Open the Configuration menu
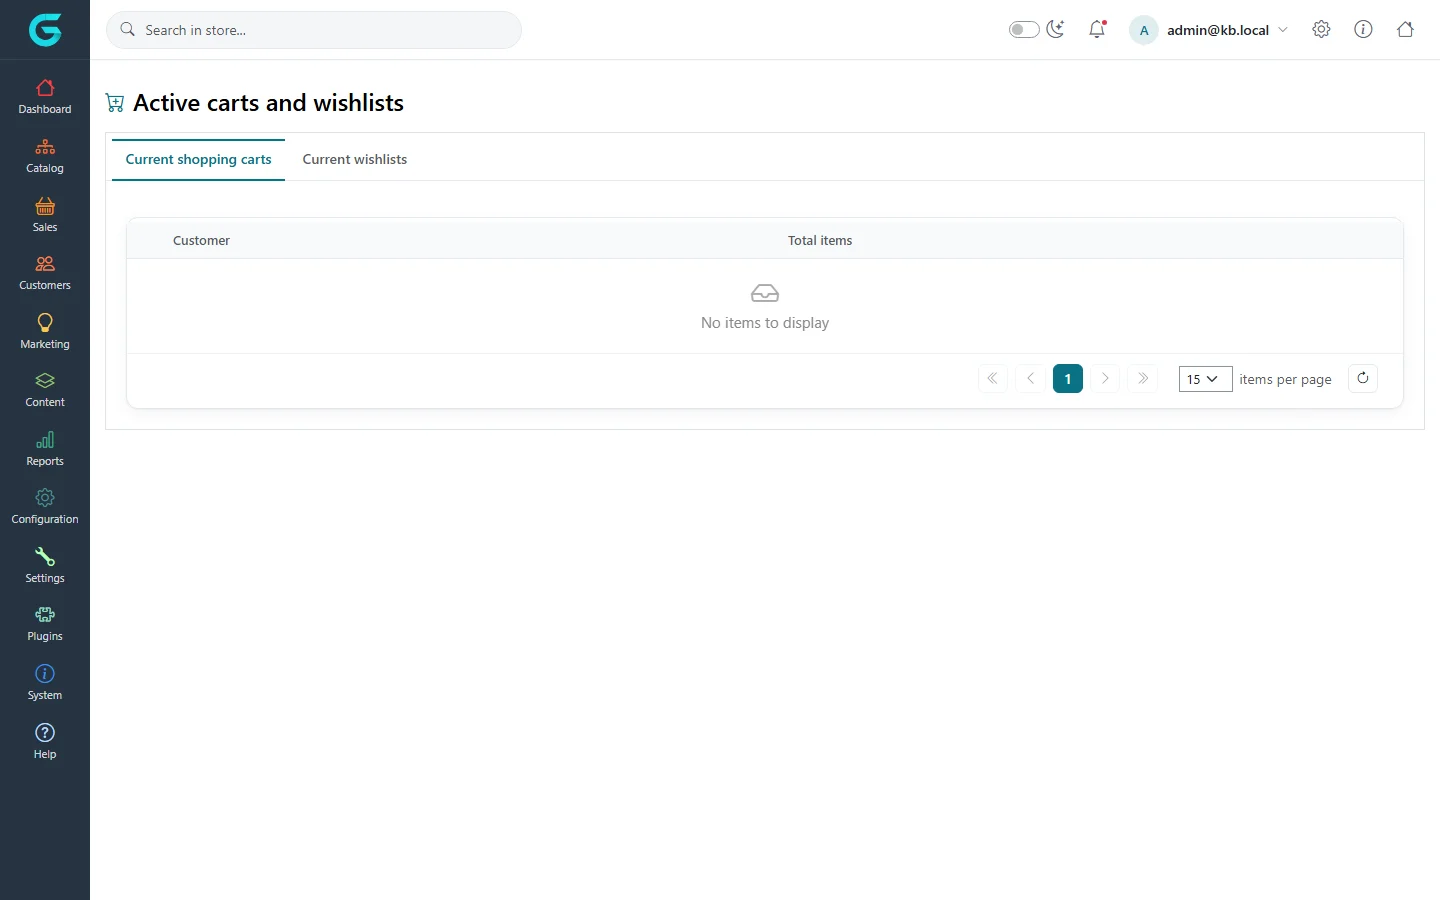 coord(45,507)
